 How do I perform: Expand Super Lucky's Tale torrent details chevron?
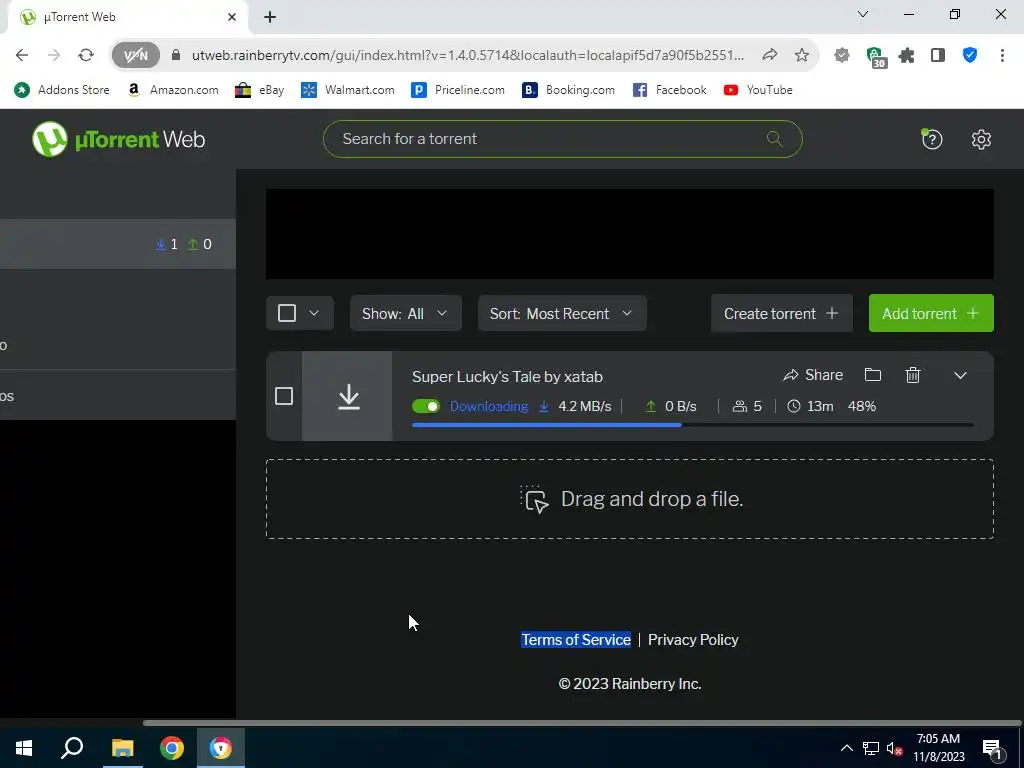click(960, 376)
